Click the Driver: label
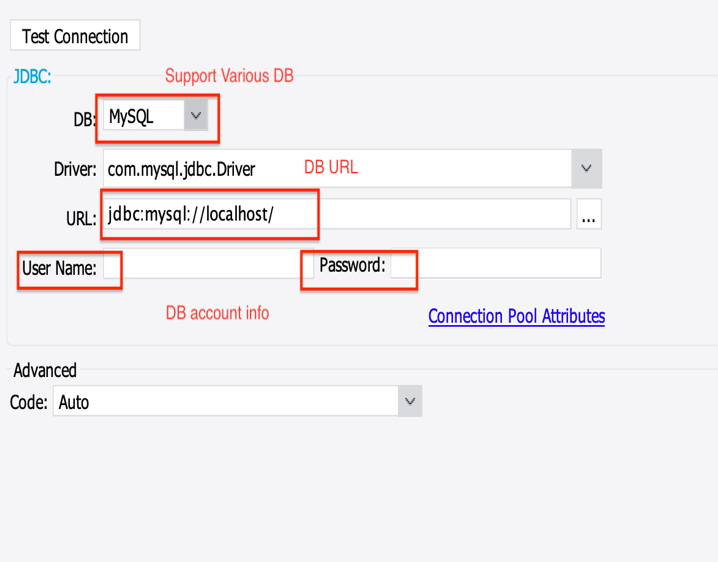The image size is (718, 562). point(75,169)
